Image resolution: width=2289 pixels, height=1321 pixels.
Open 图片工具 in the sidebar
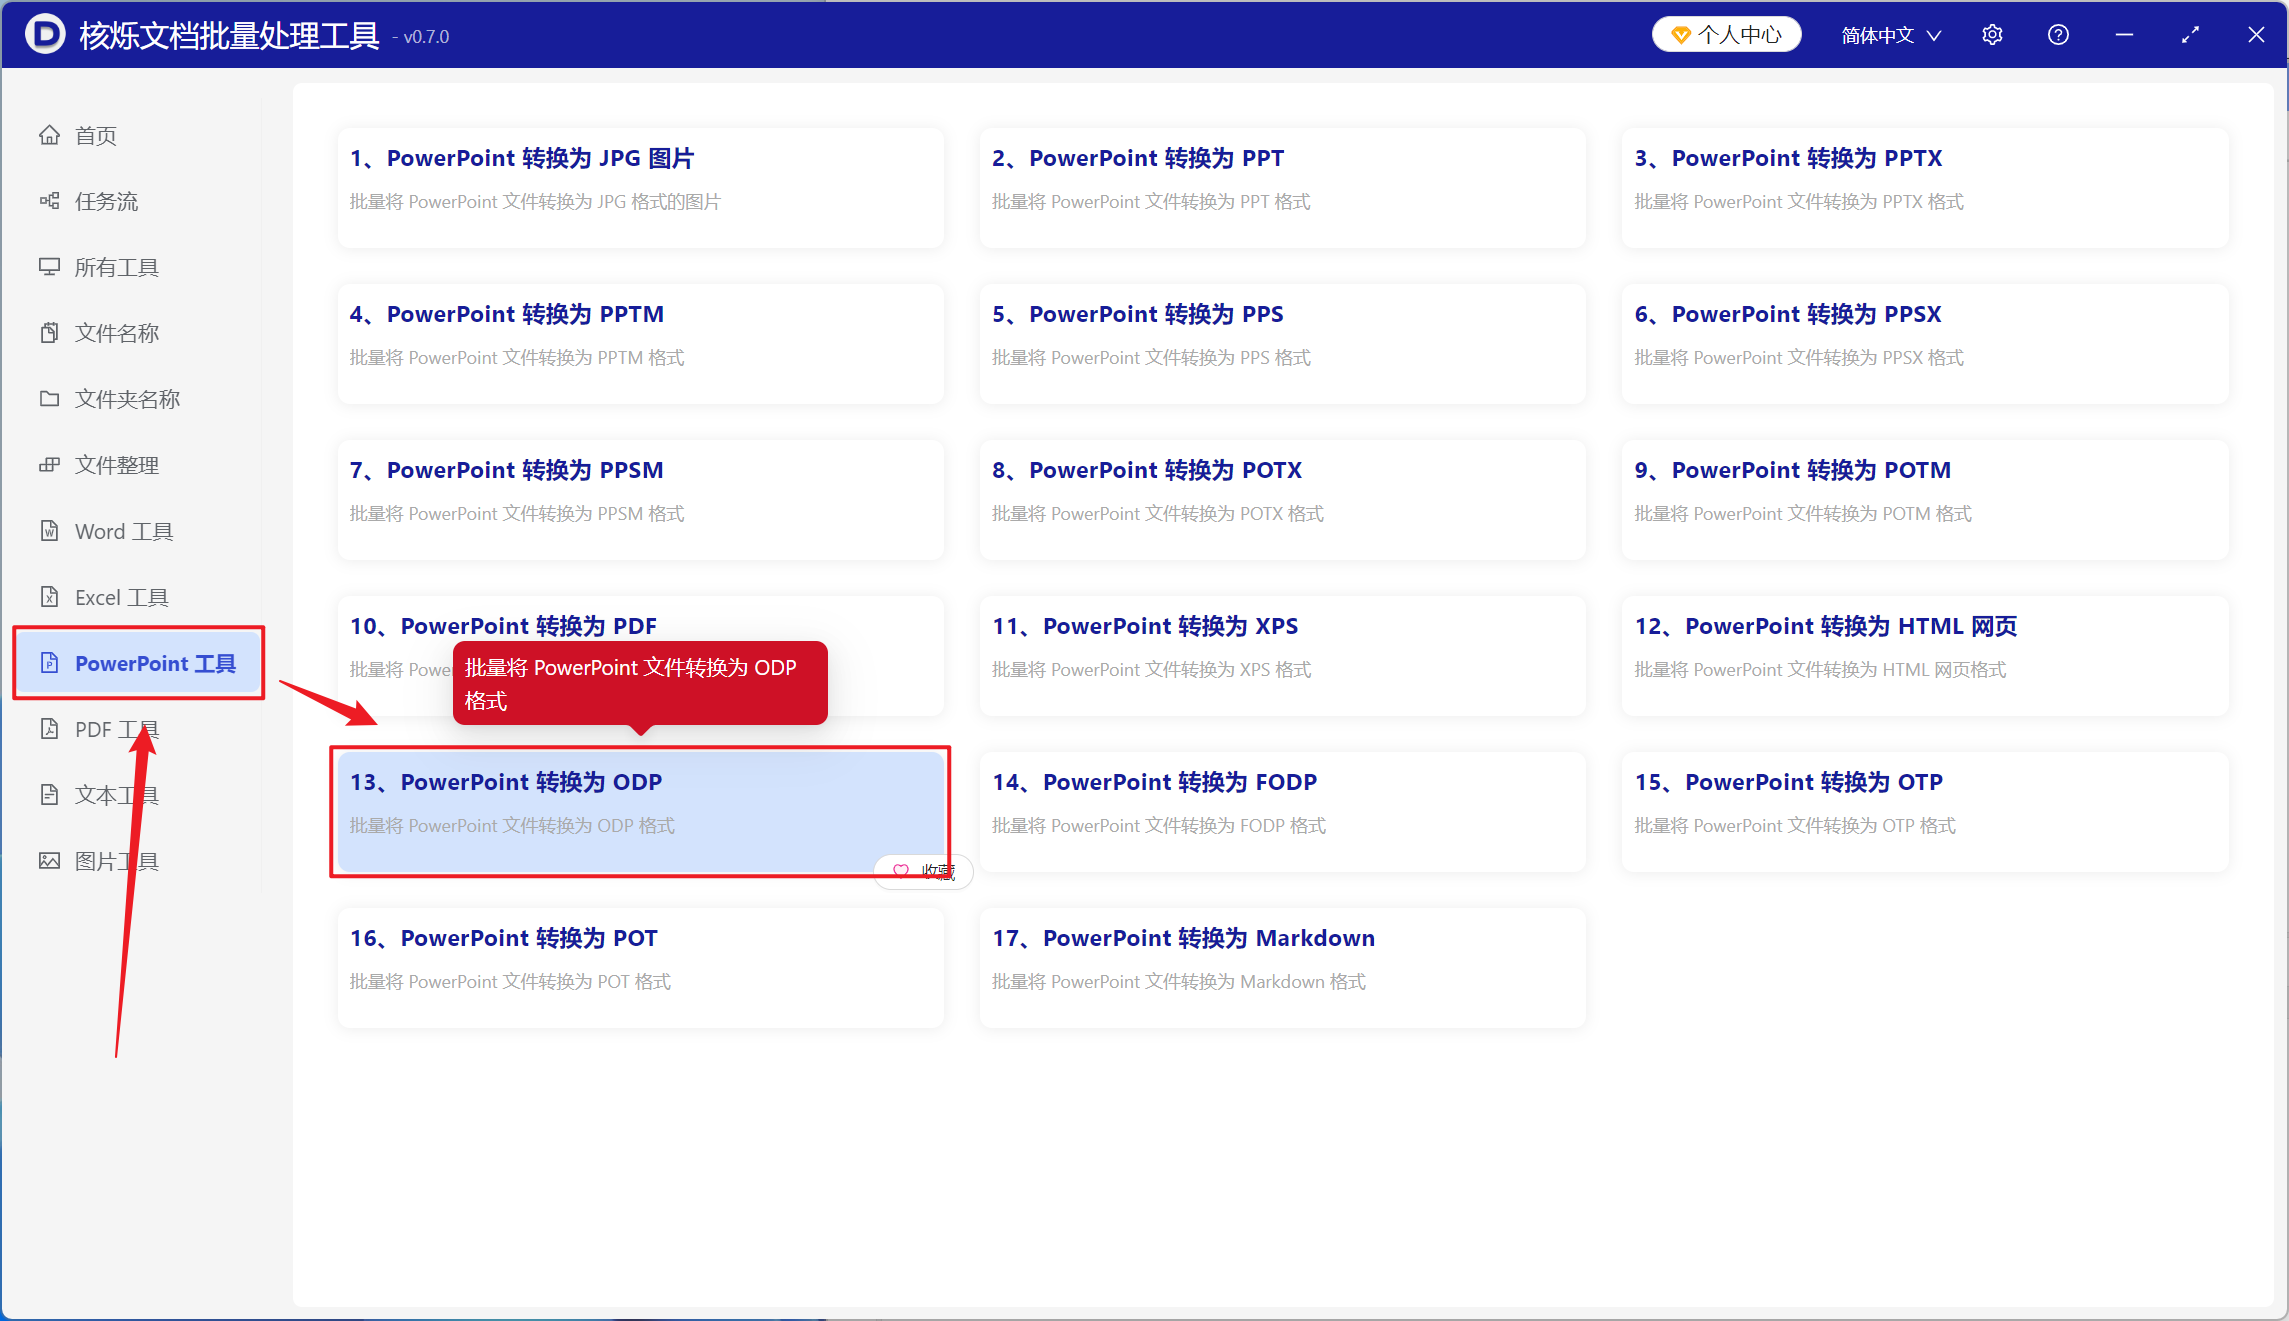(x=139, y=861)
